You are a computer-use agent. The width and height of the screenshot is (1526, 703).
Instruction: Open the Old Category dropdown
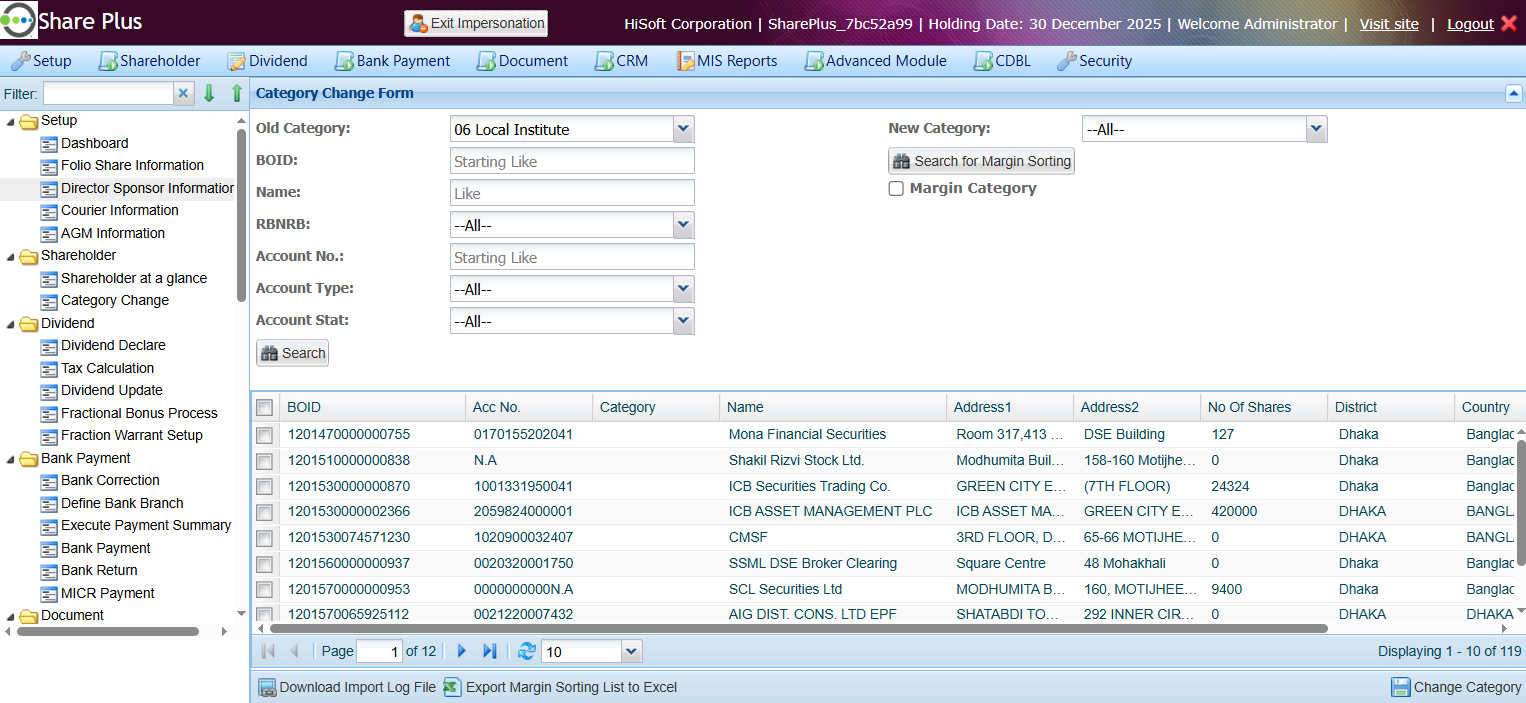[x=684, y=129]
